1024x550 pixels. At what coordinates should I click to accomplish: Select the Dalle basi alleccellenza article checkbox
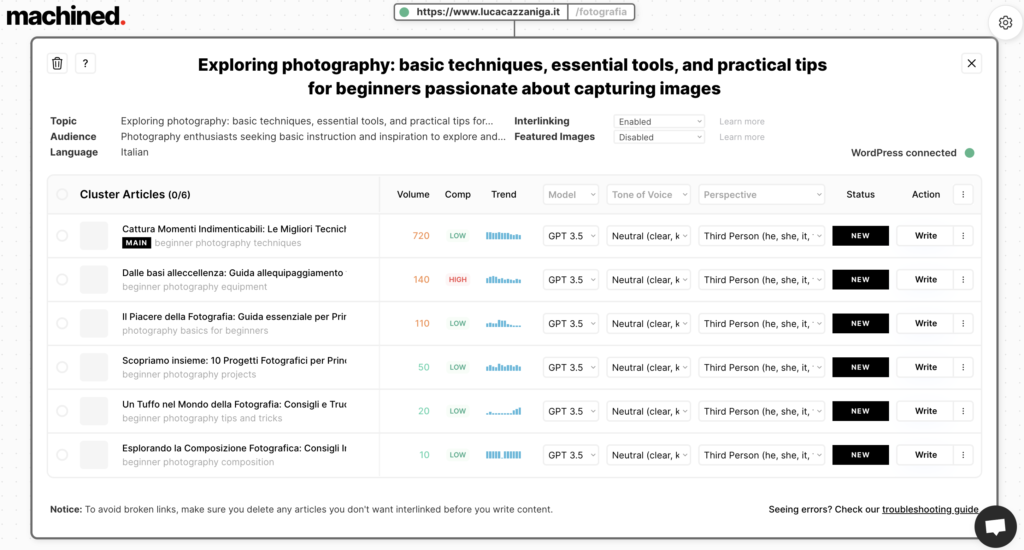(x=62, y=280)
